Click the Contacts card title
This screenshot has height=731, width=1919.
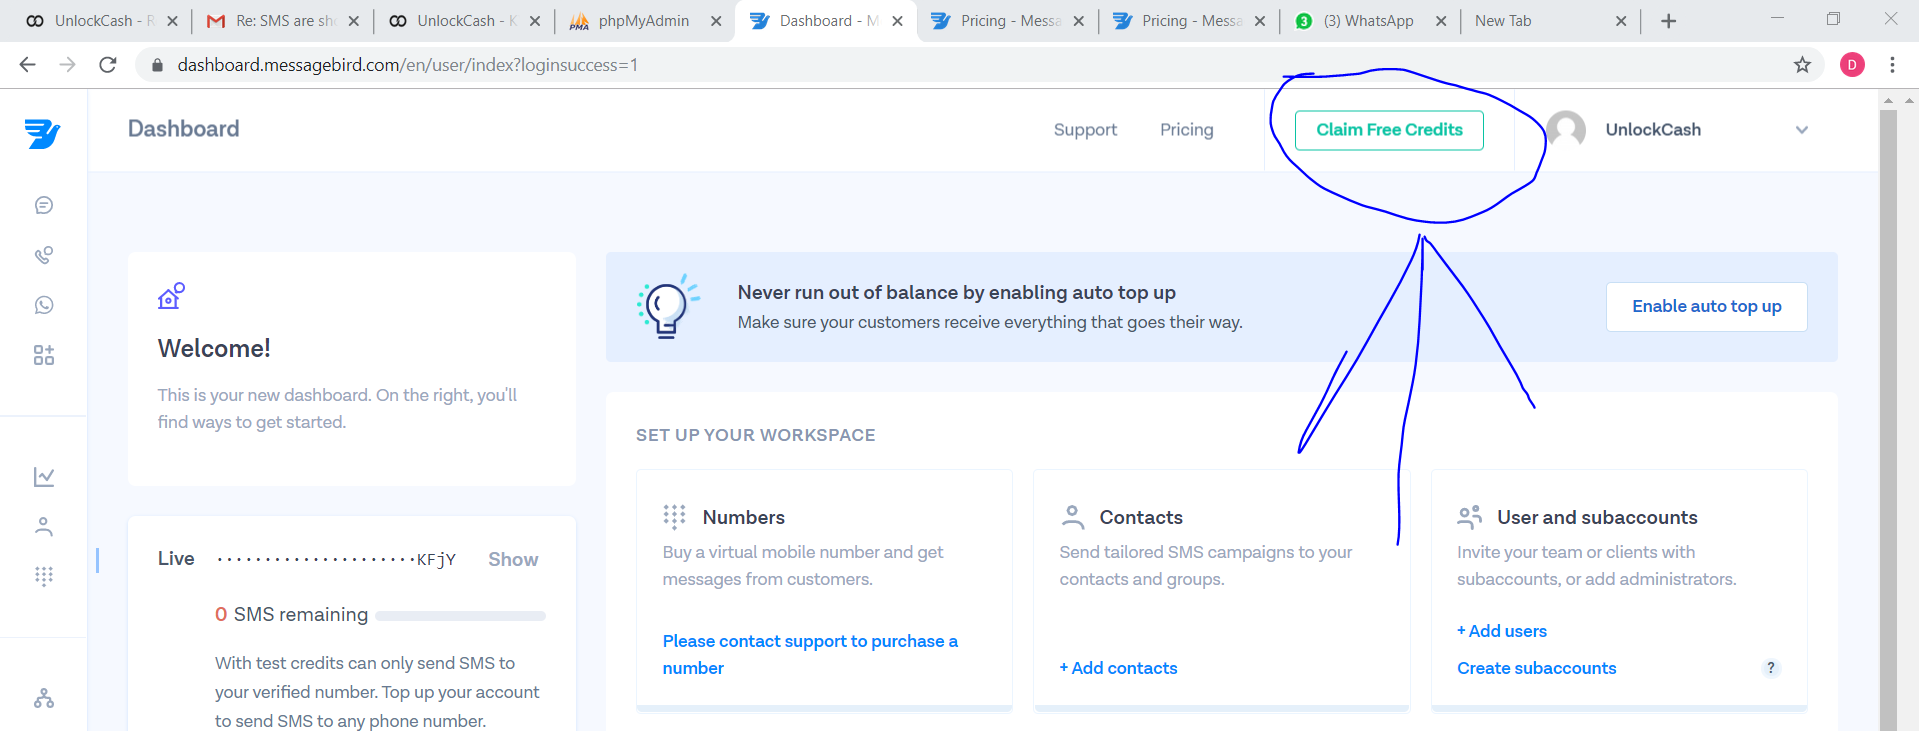1141,517
